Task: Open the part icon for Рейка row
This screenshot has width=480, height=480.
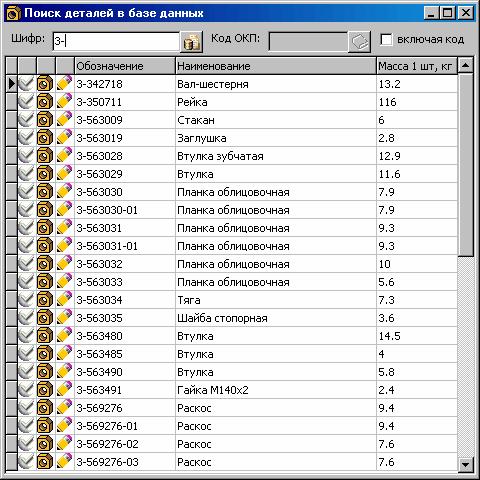Action: point(45,101)
